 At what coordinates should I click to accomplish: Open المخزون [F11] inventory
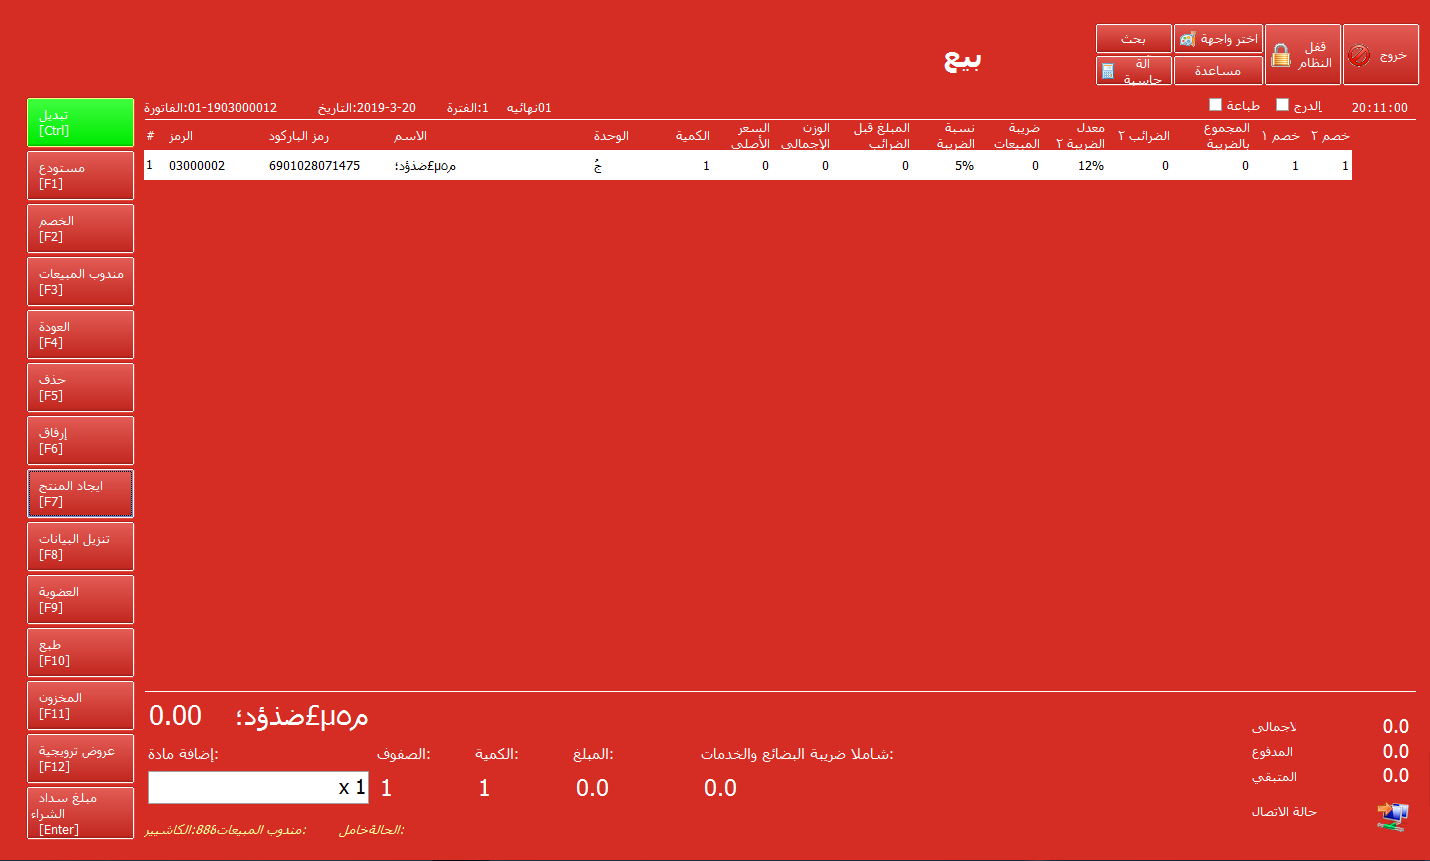tap(80, 706)
